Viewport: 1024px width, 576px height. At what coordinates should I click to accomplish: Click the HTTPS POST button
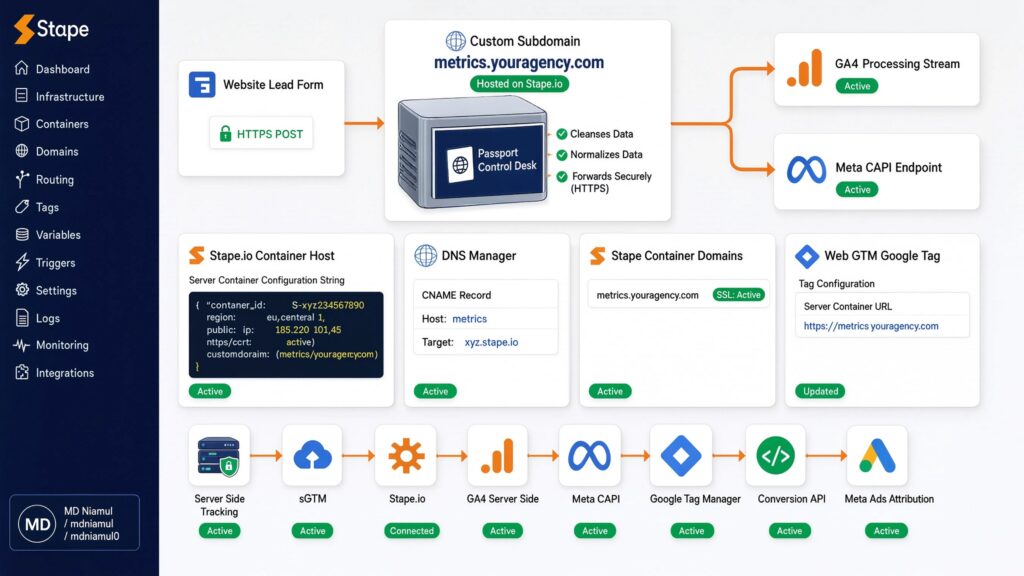261,134
